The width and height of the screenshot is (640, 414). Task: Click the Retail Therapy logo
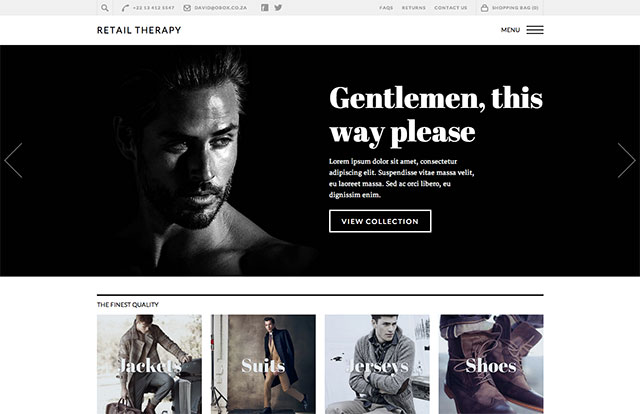point(139,30)
